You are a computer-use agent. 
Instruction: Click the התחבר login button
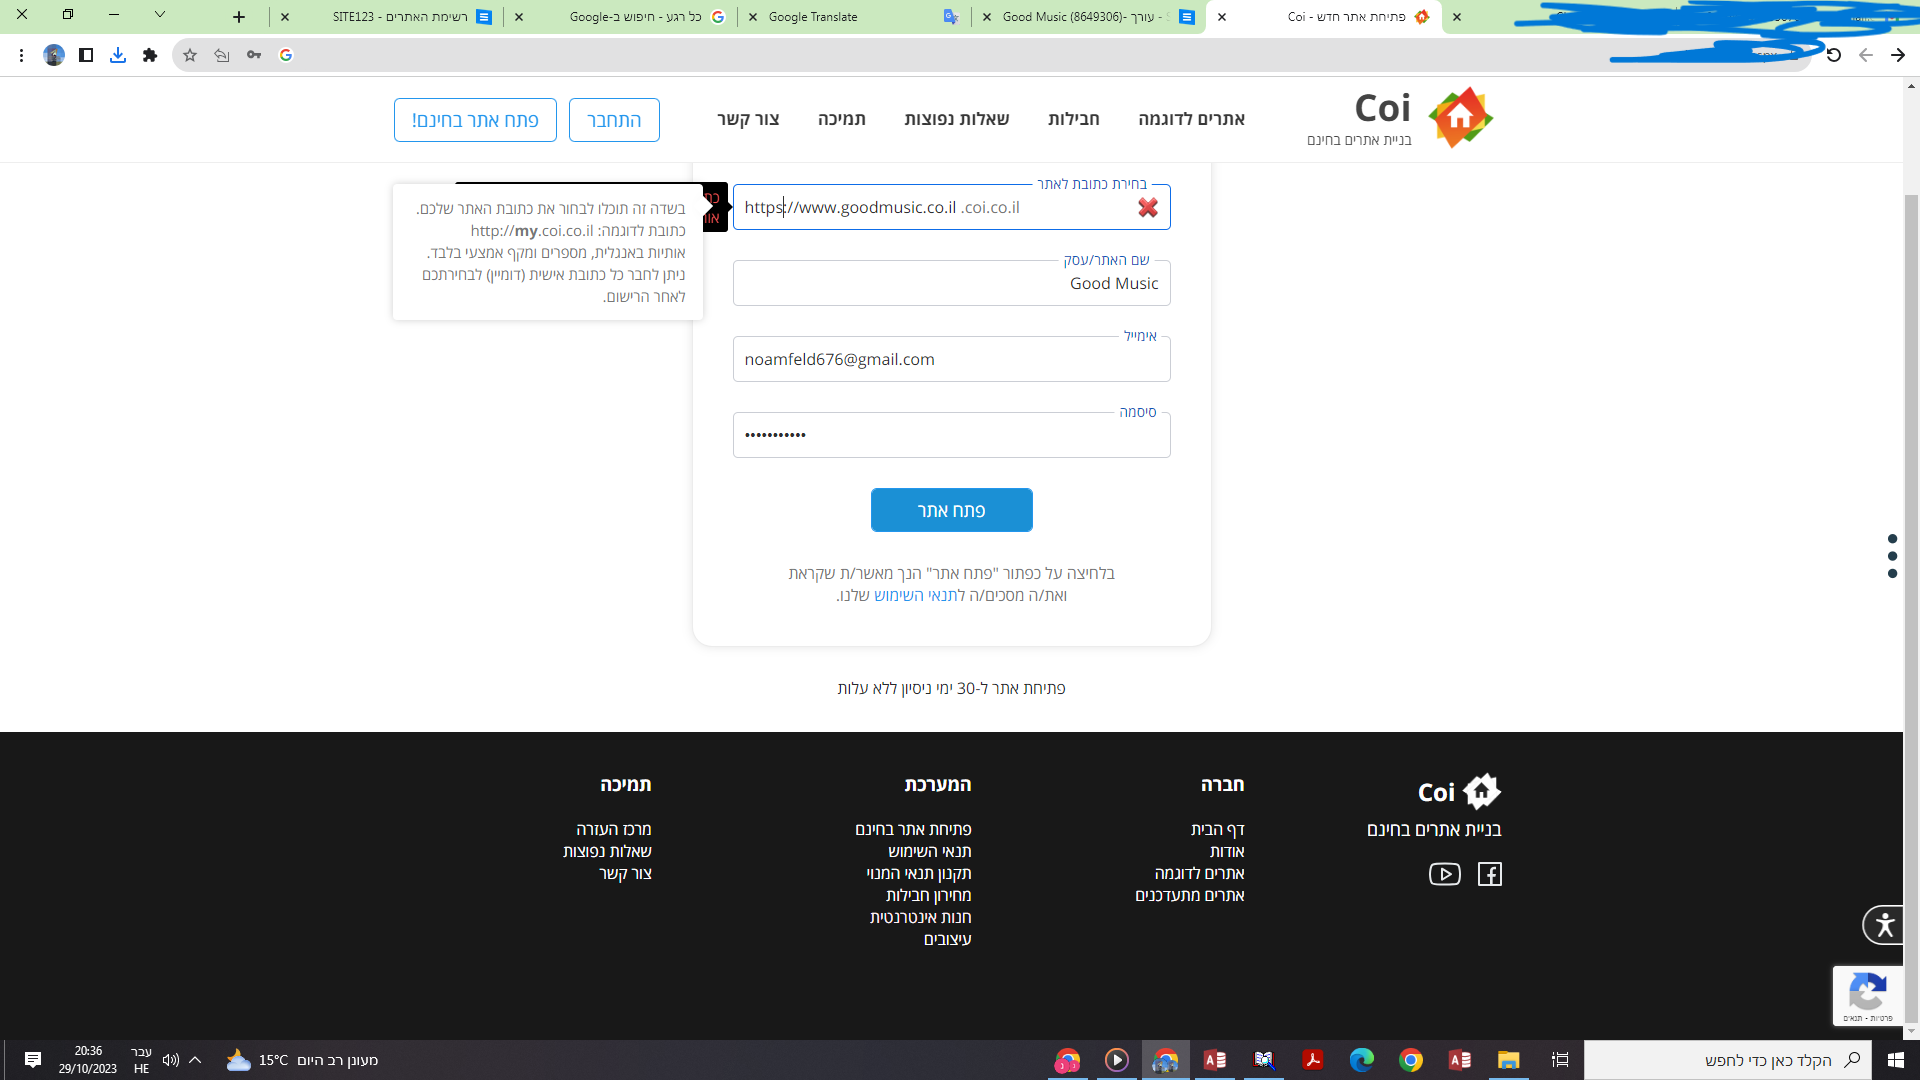(x=613, y=120)
